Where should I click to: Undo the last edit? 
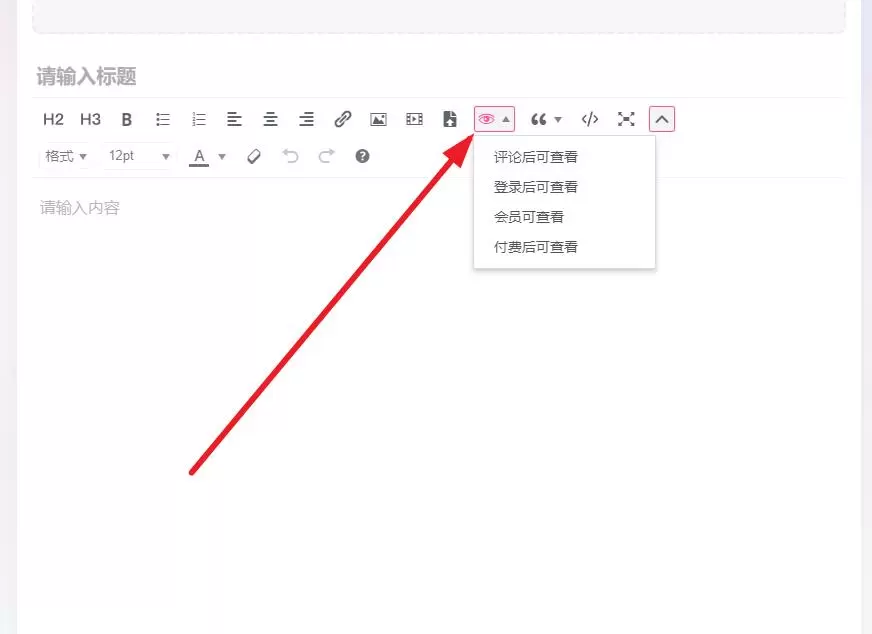290,156
